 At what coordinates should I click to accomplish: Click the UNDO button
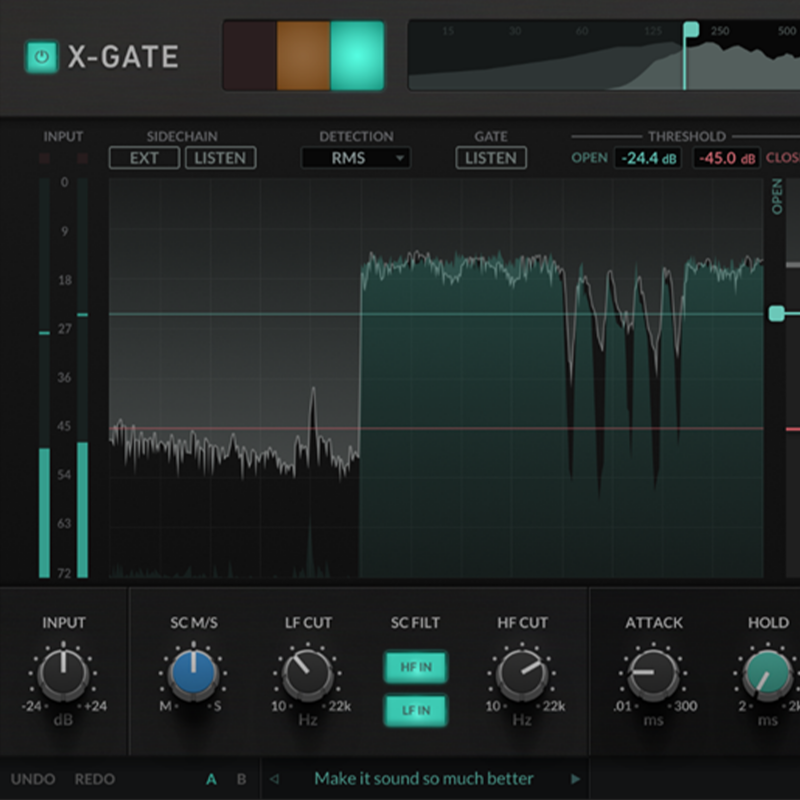(34, 778)
